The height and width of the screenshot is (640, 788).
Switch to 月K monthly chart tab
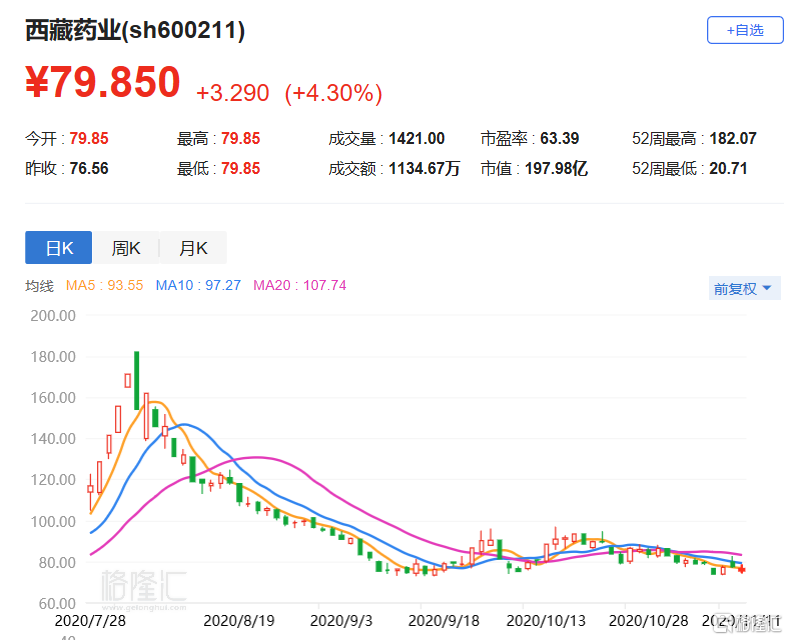(x=193, y=248)
